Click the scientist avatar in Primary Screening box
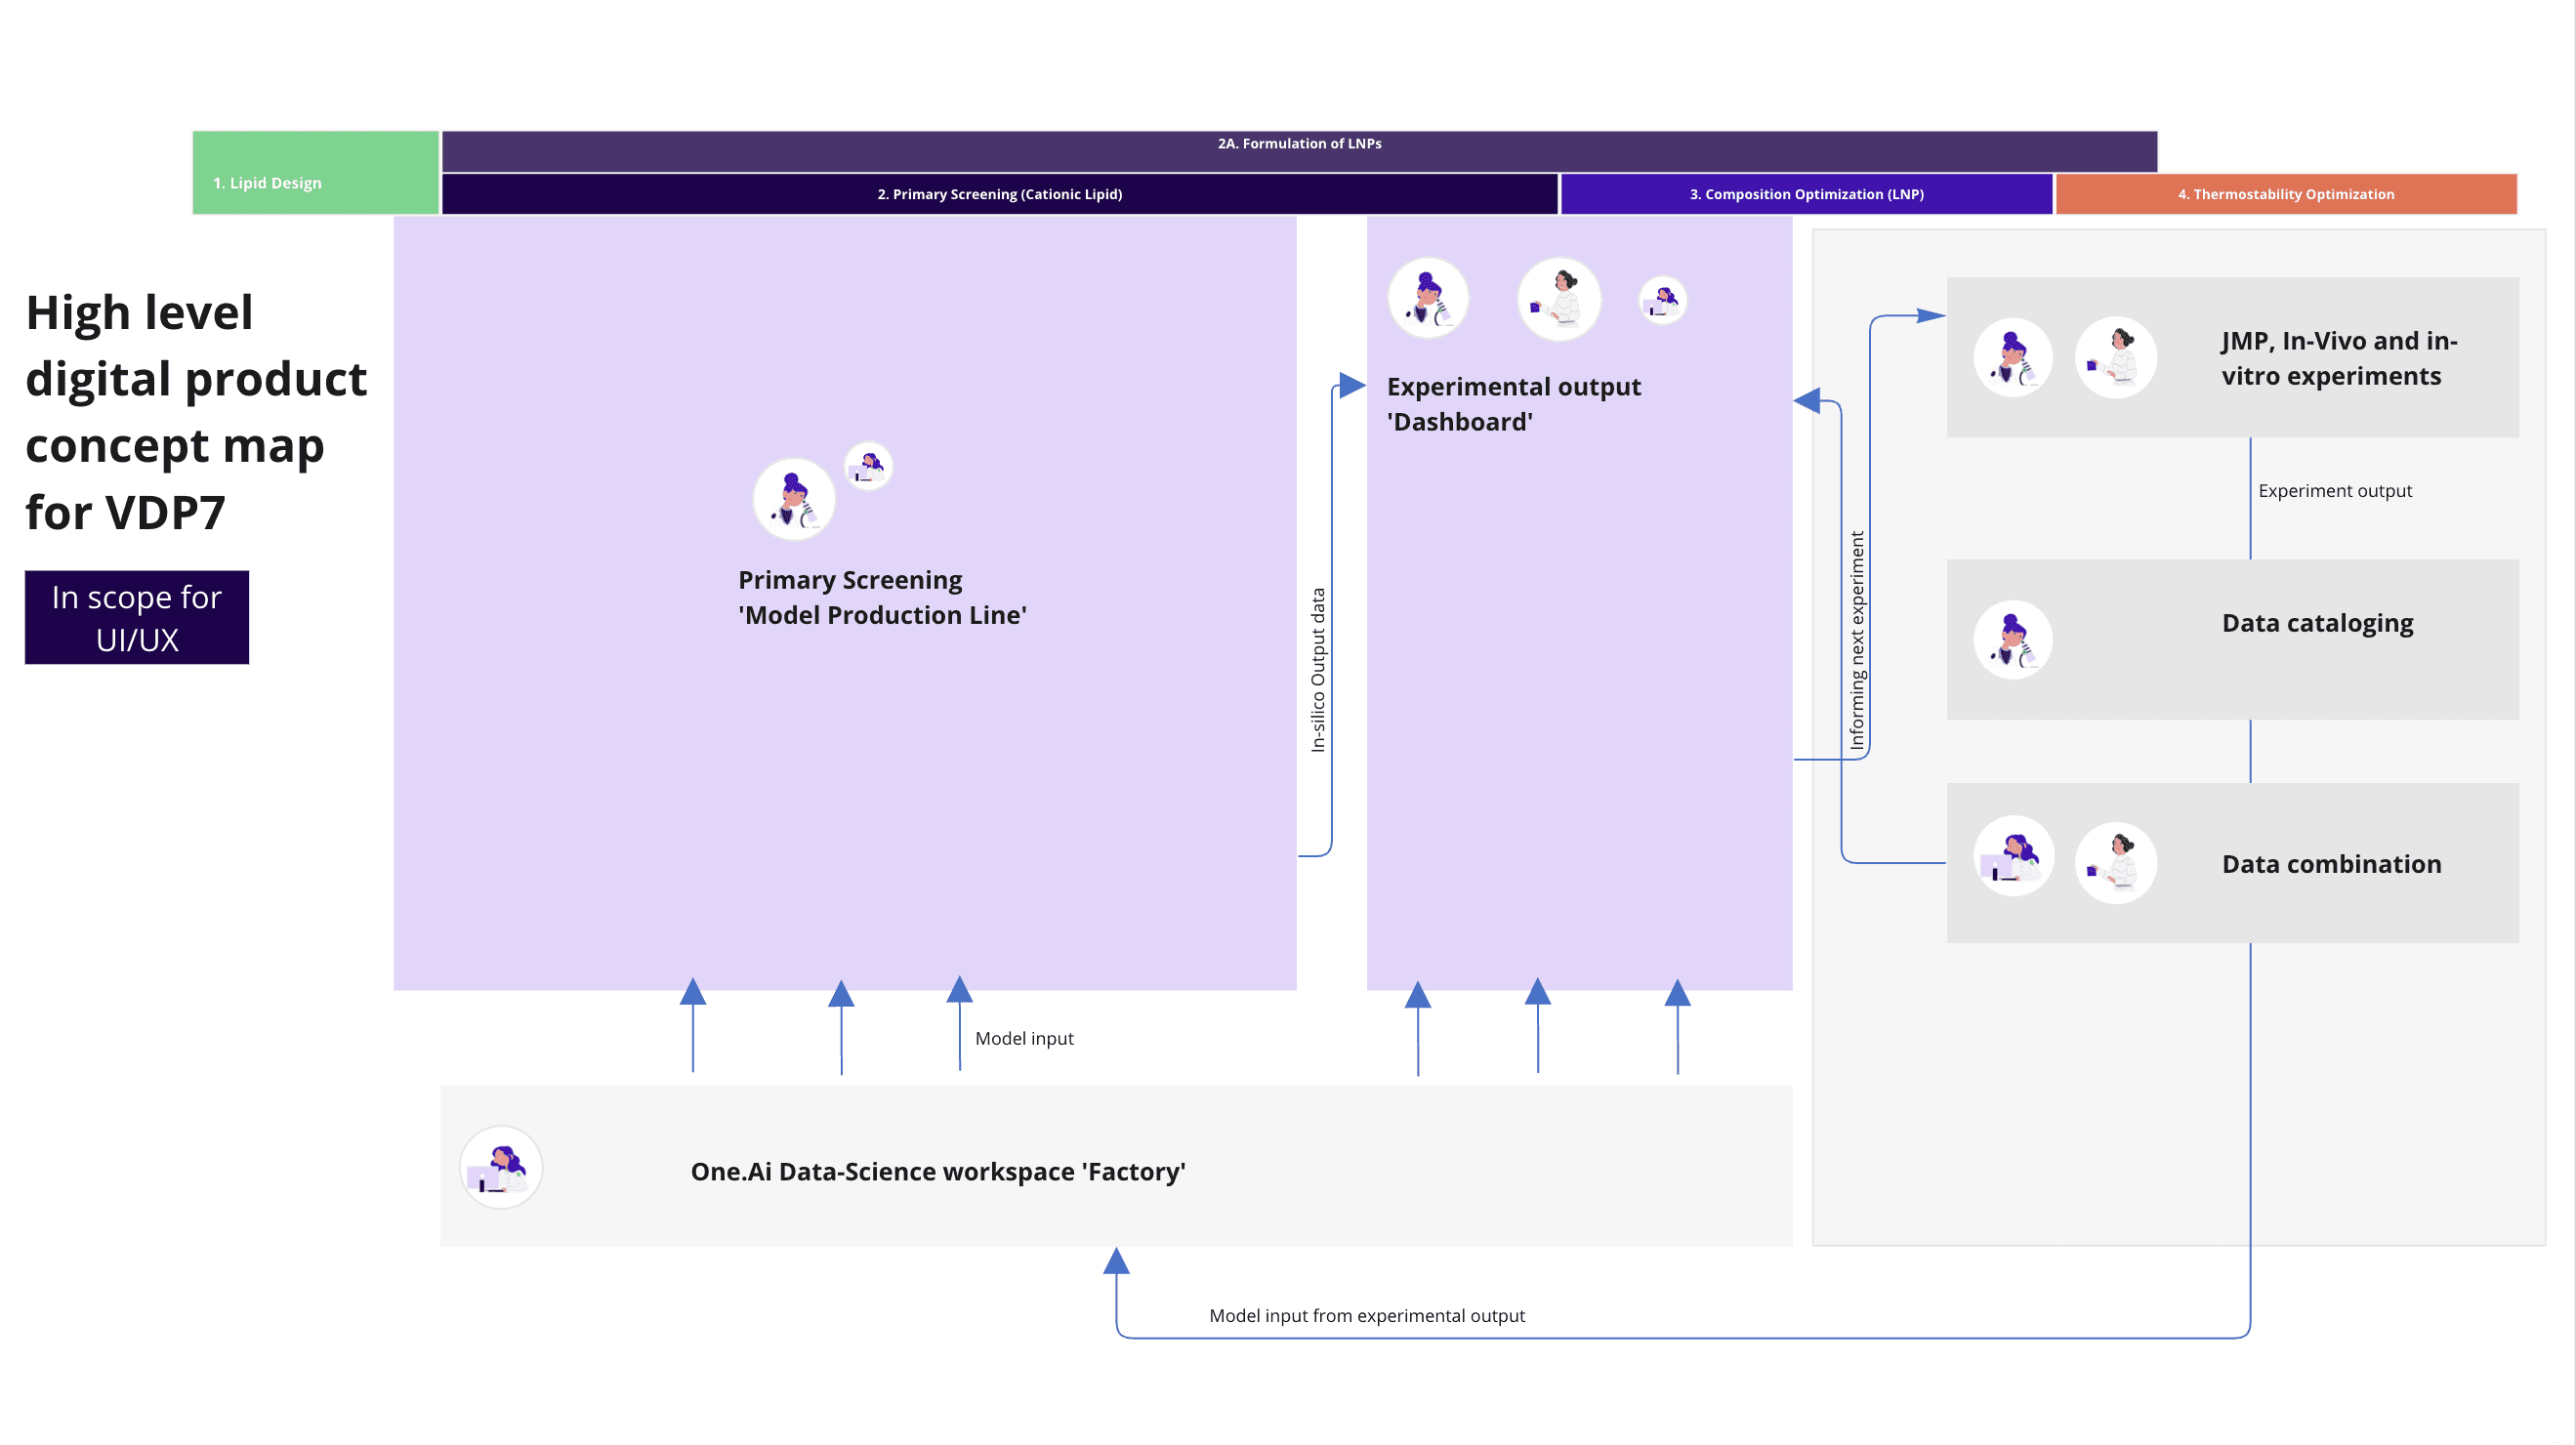This screenshot has height=1445, width=2576. pos(794,499)
